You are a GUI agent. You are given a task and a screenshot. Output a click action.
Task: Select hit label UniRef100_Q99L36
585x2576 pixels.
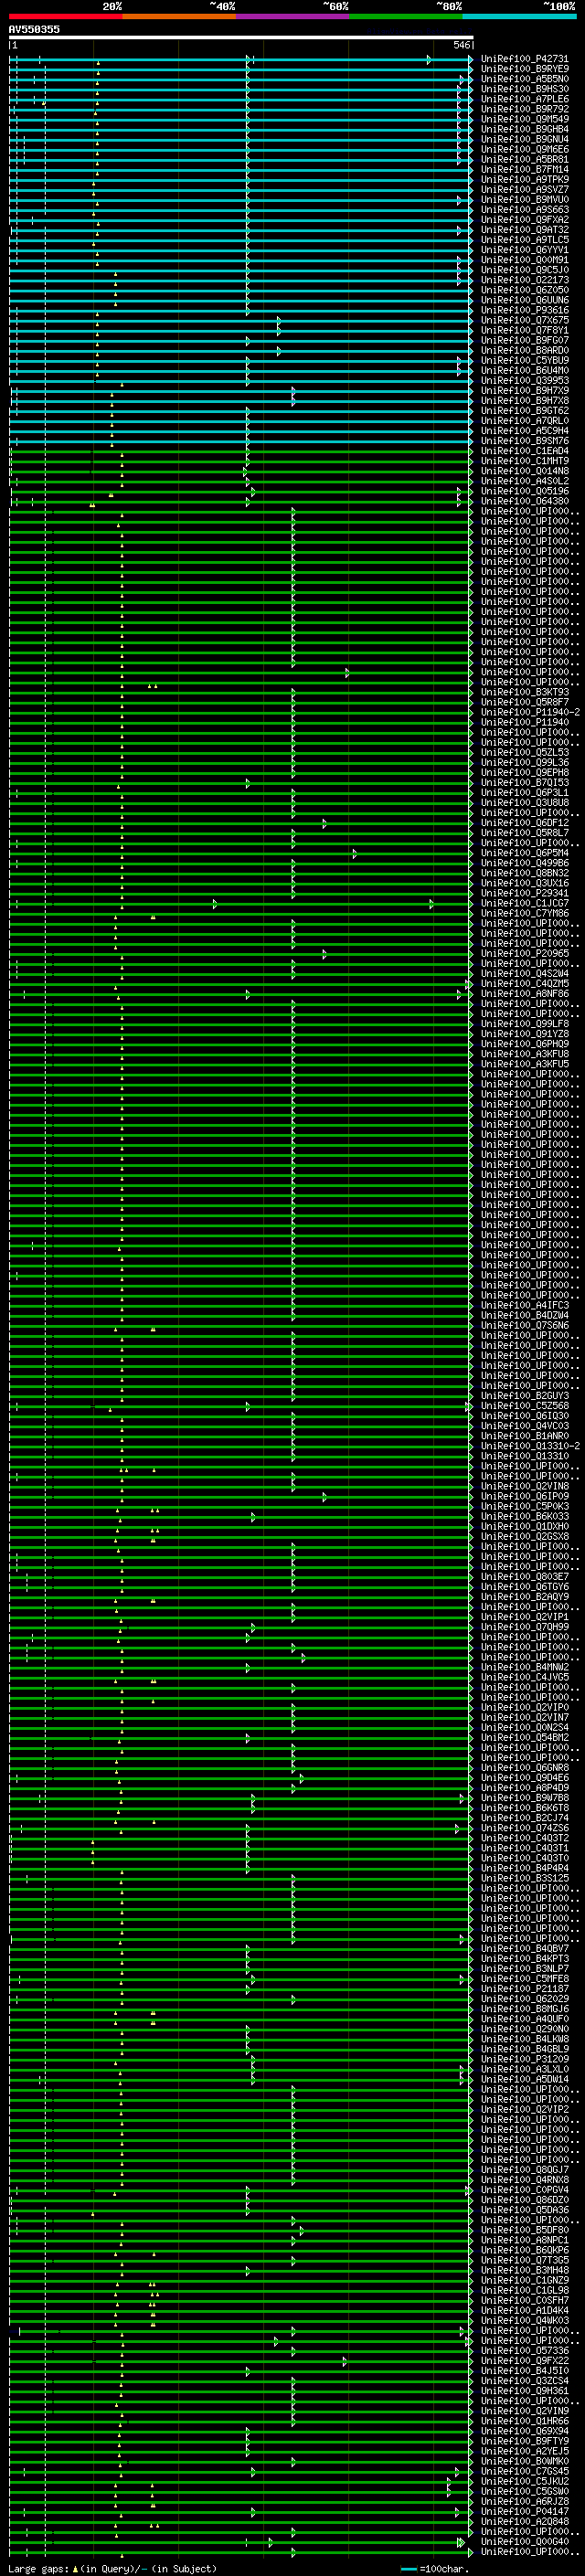point(524,762)
